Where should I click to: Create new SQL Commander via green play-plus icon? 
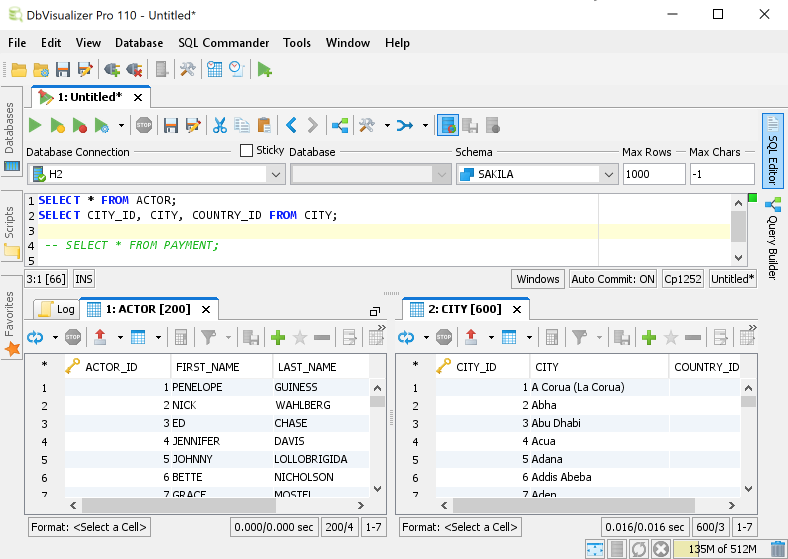click(x=264, y=69)
